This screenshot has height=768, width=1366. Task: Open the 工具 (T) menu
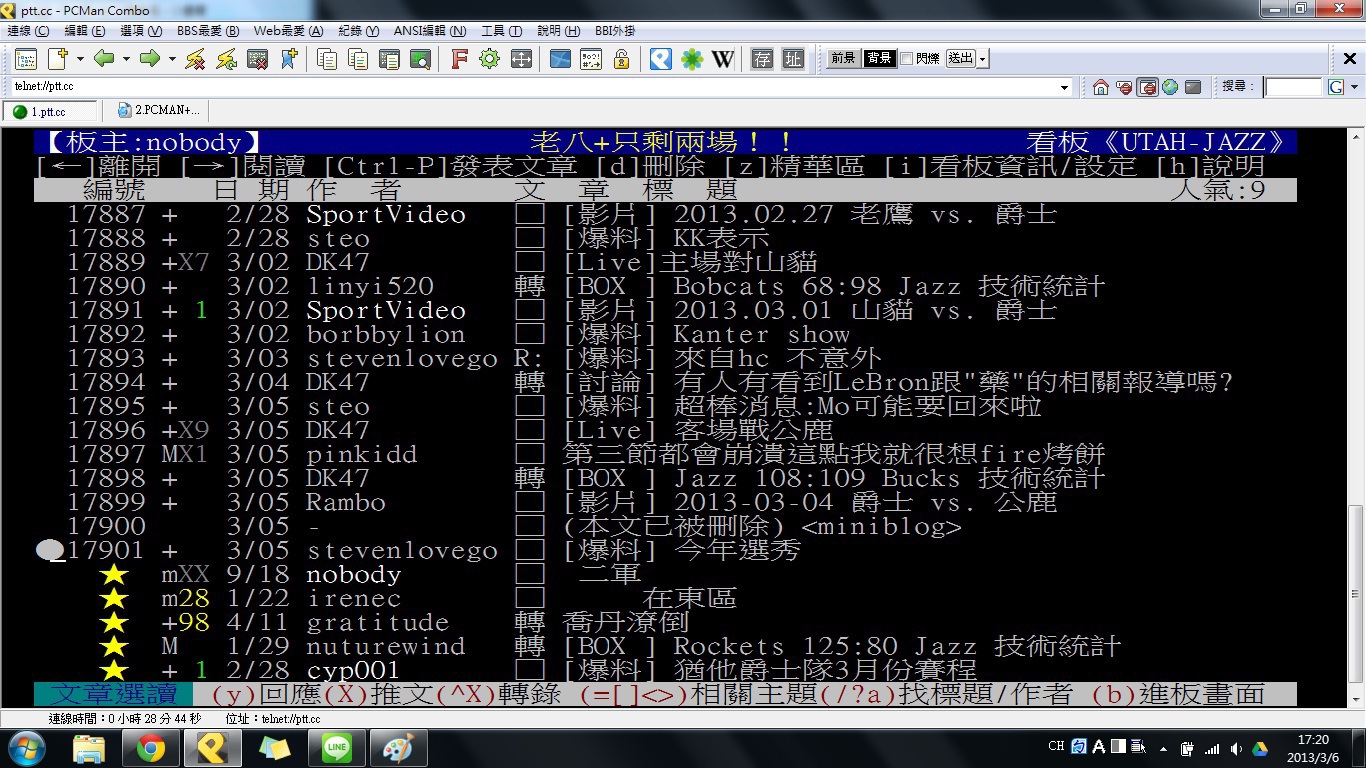click(x=502, y=31)
